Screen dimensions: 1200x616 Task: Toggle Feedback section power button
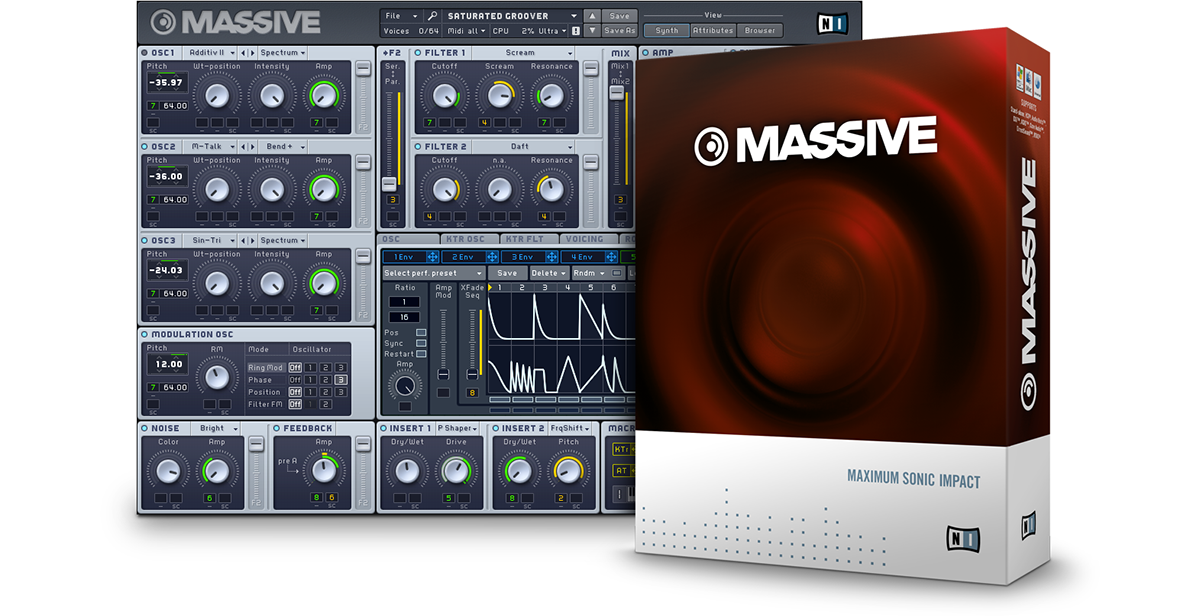pos(277,428)
